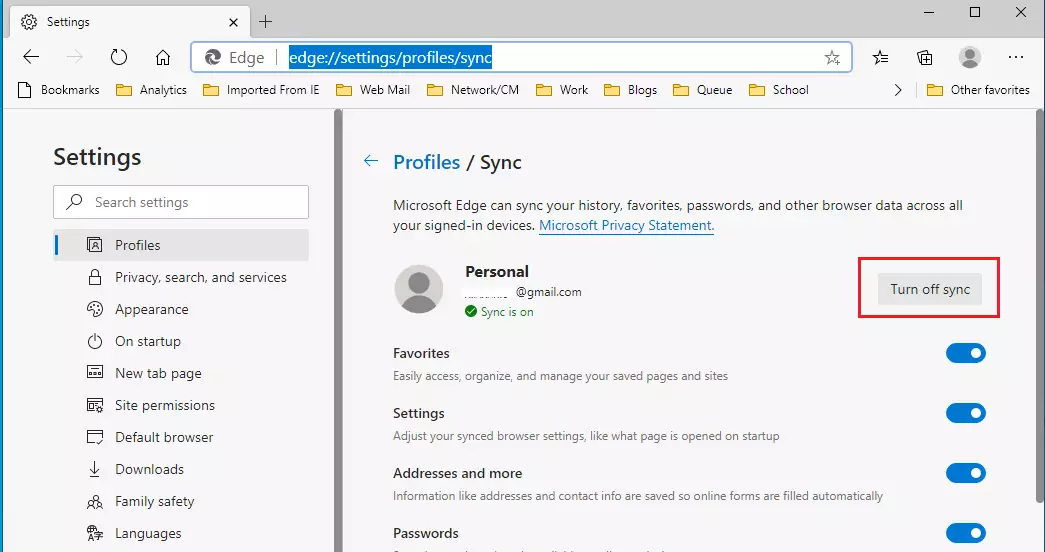Disable the Favorites sync toggle
The height and width of the screenshot is (552, 1045).
pos(965,353)
